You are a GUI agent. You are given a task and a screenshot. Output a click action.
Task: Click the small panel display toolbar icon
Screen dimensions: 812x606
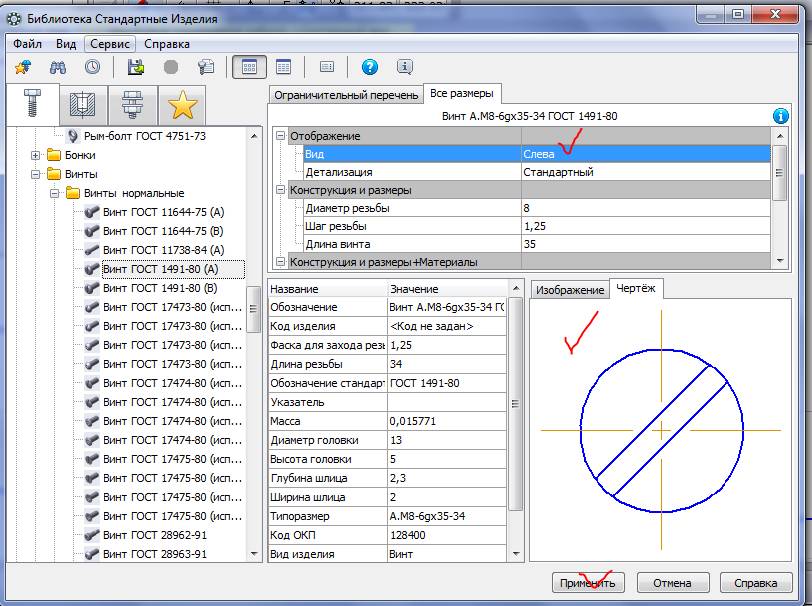327,67
